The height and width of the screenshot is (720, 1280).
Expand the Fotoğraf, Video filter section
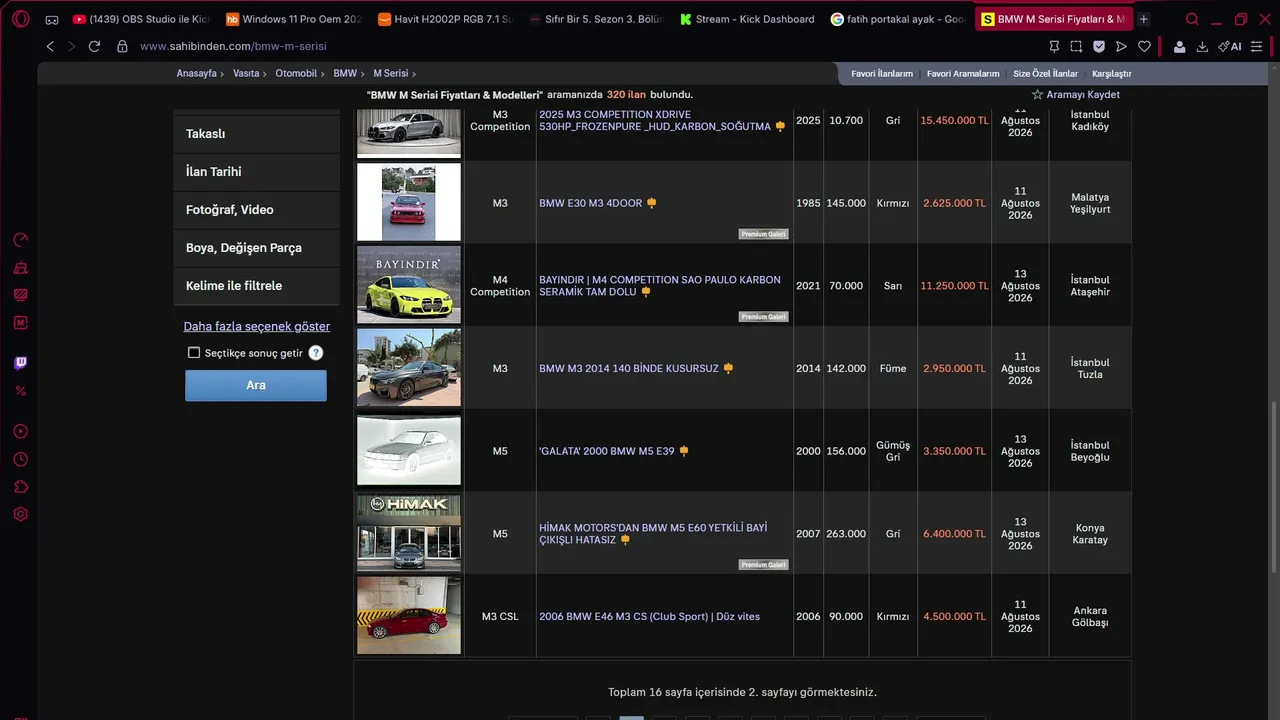[x=256, y=210]
